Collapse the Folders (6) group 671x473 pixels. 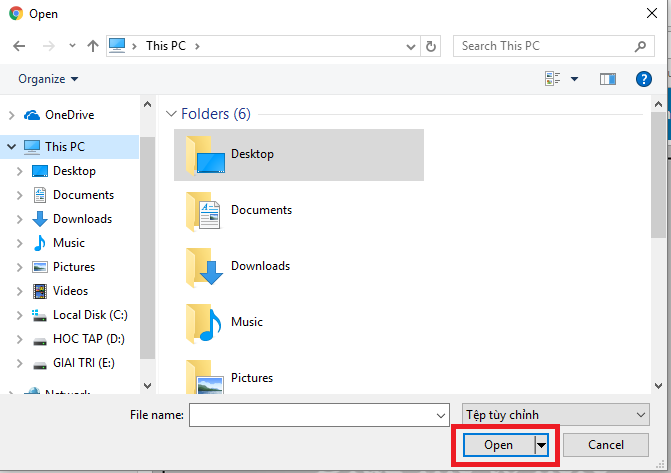click(171, 114)
